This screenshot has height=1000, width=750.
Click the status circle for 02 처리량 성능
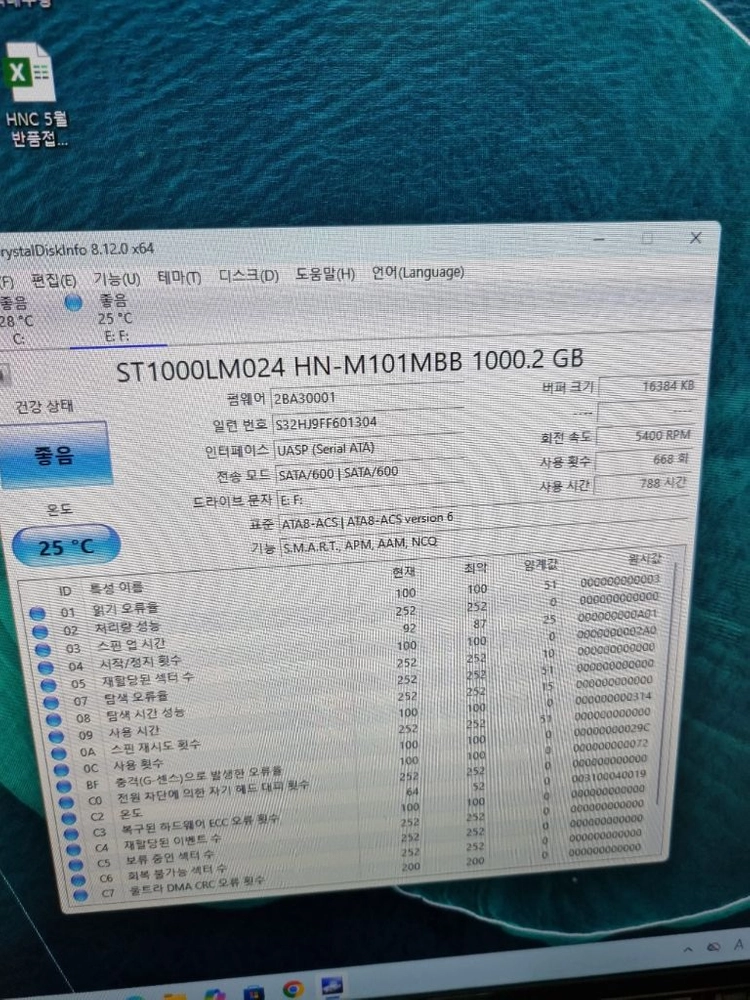(40, 632)
